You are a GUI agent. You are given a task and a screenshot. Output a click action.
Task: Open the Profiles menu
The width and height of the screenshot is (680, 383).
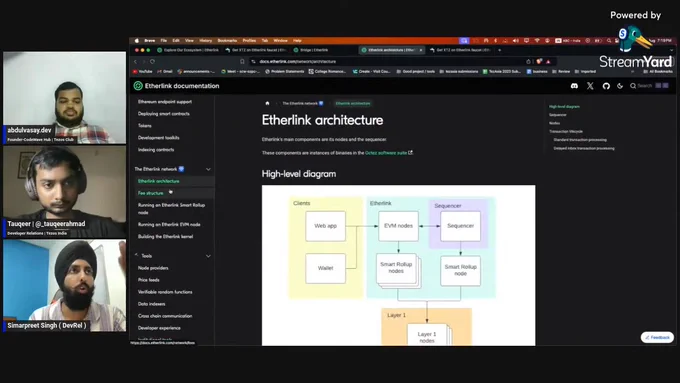point(249,41)
